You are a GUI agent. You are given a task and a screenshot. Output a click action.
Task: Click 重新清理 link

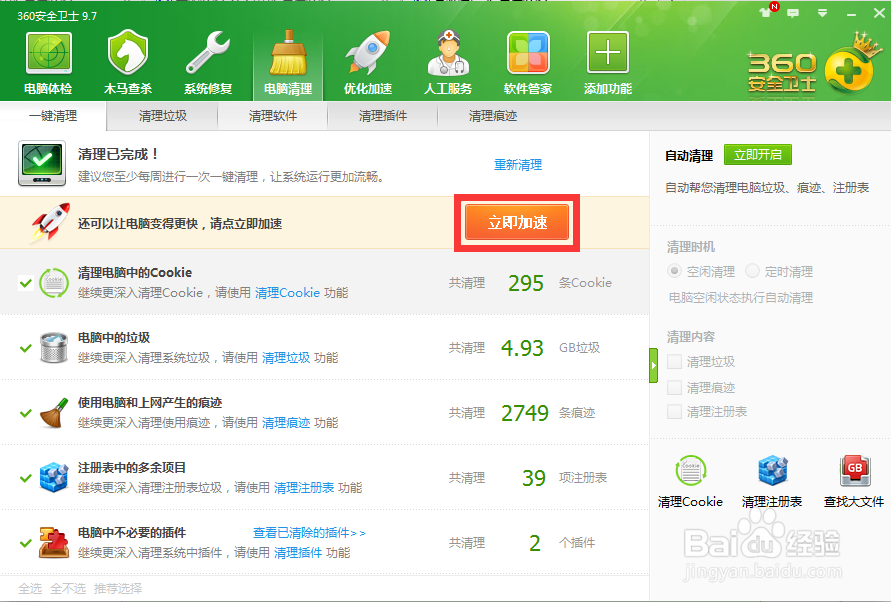518,165
